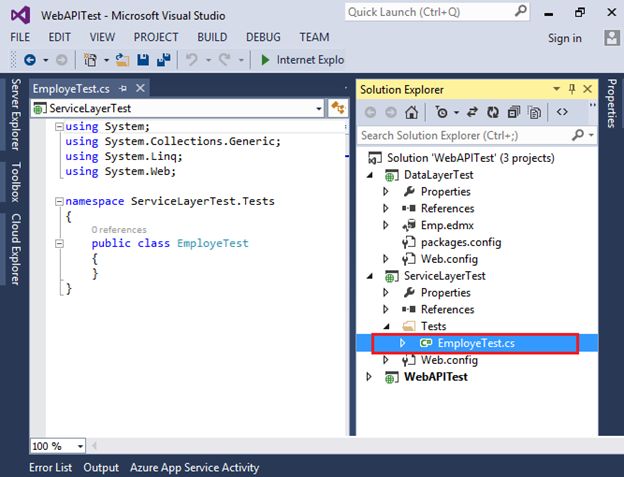
Task: Click the Redo toolbar icon
Action: 225,60
